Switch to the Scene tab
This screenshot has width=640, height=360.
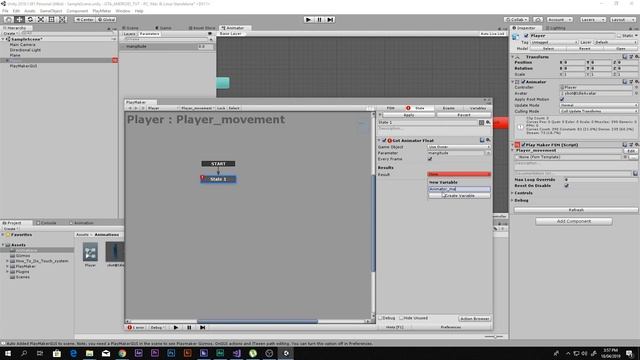131,28
